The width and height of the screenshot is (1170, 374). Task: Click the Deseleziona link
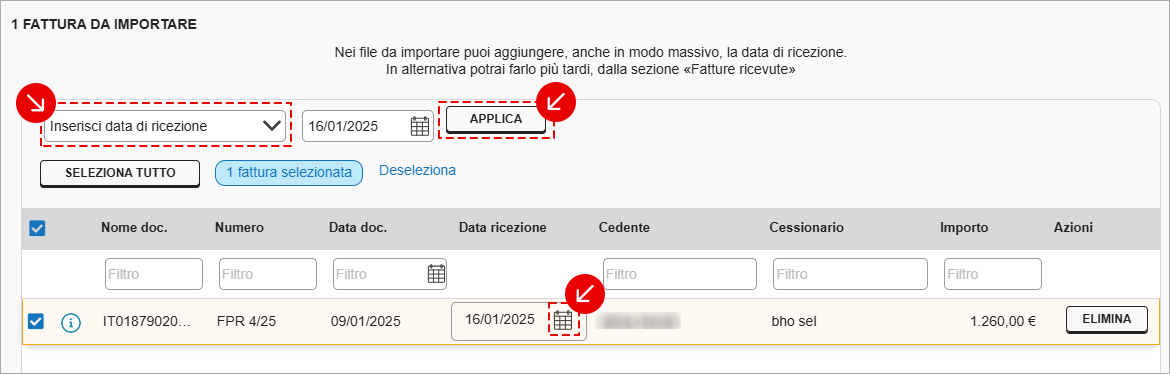(x=417, y=170)
